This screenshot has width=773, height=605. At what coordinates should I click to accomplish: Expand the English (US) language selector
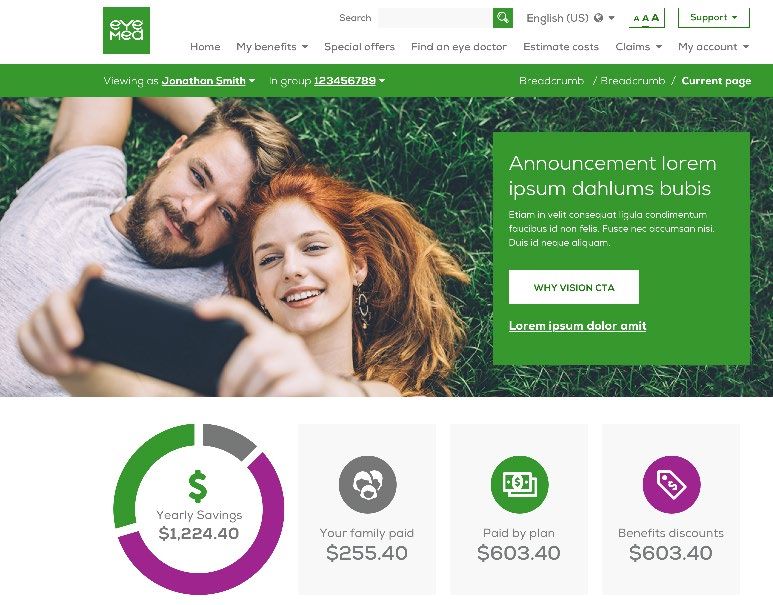(570, 18)
